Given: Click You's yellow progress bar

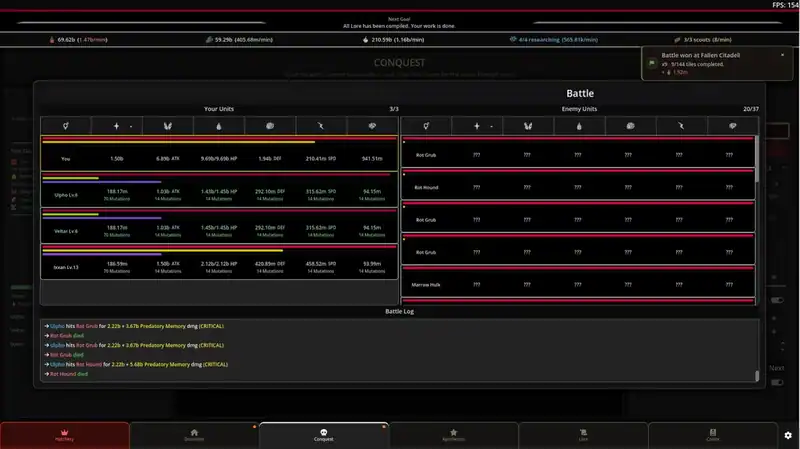Looking at the screenshot, I should pos(179,142).
